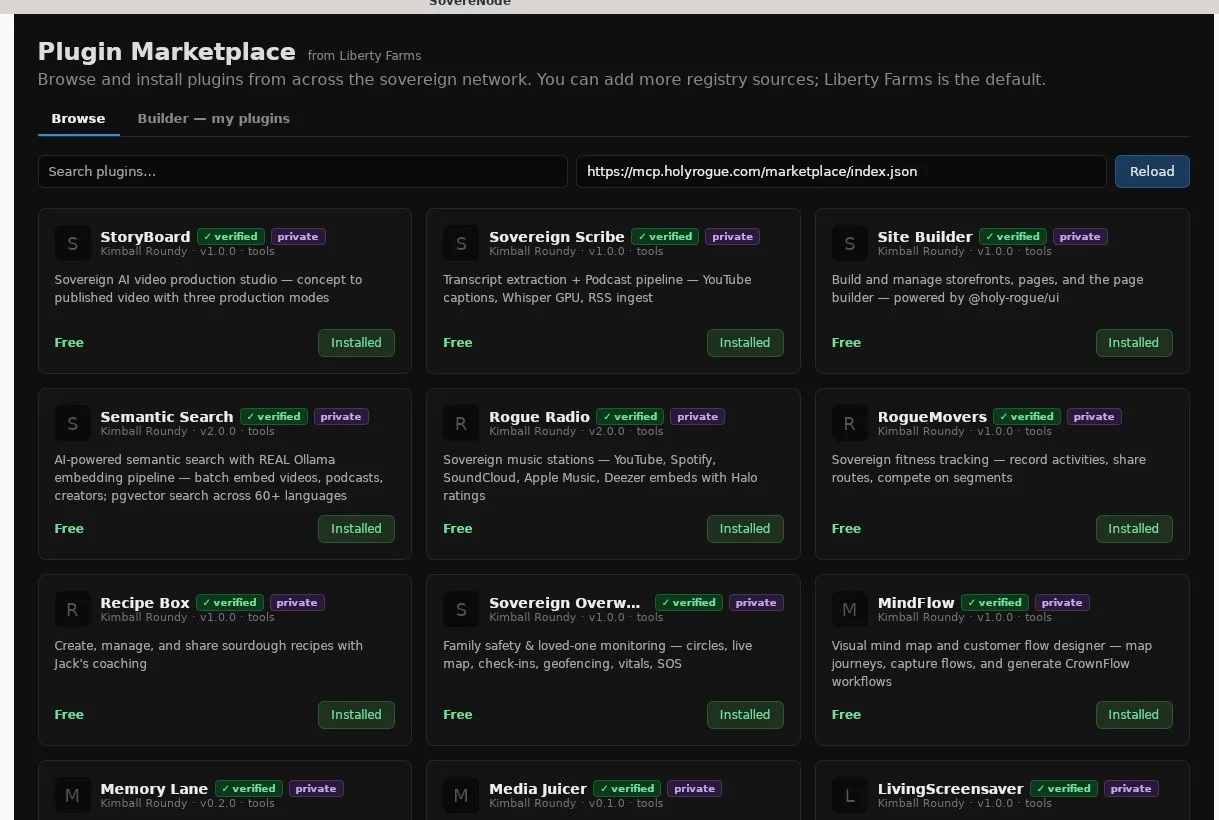
Task: Click the Site Builder plugin letter icon
Action: tap(850, 243)
